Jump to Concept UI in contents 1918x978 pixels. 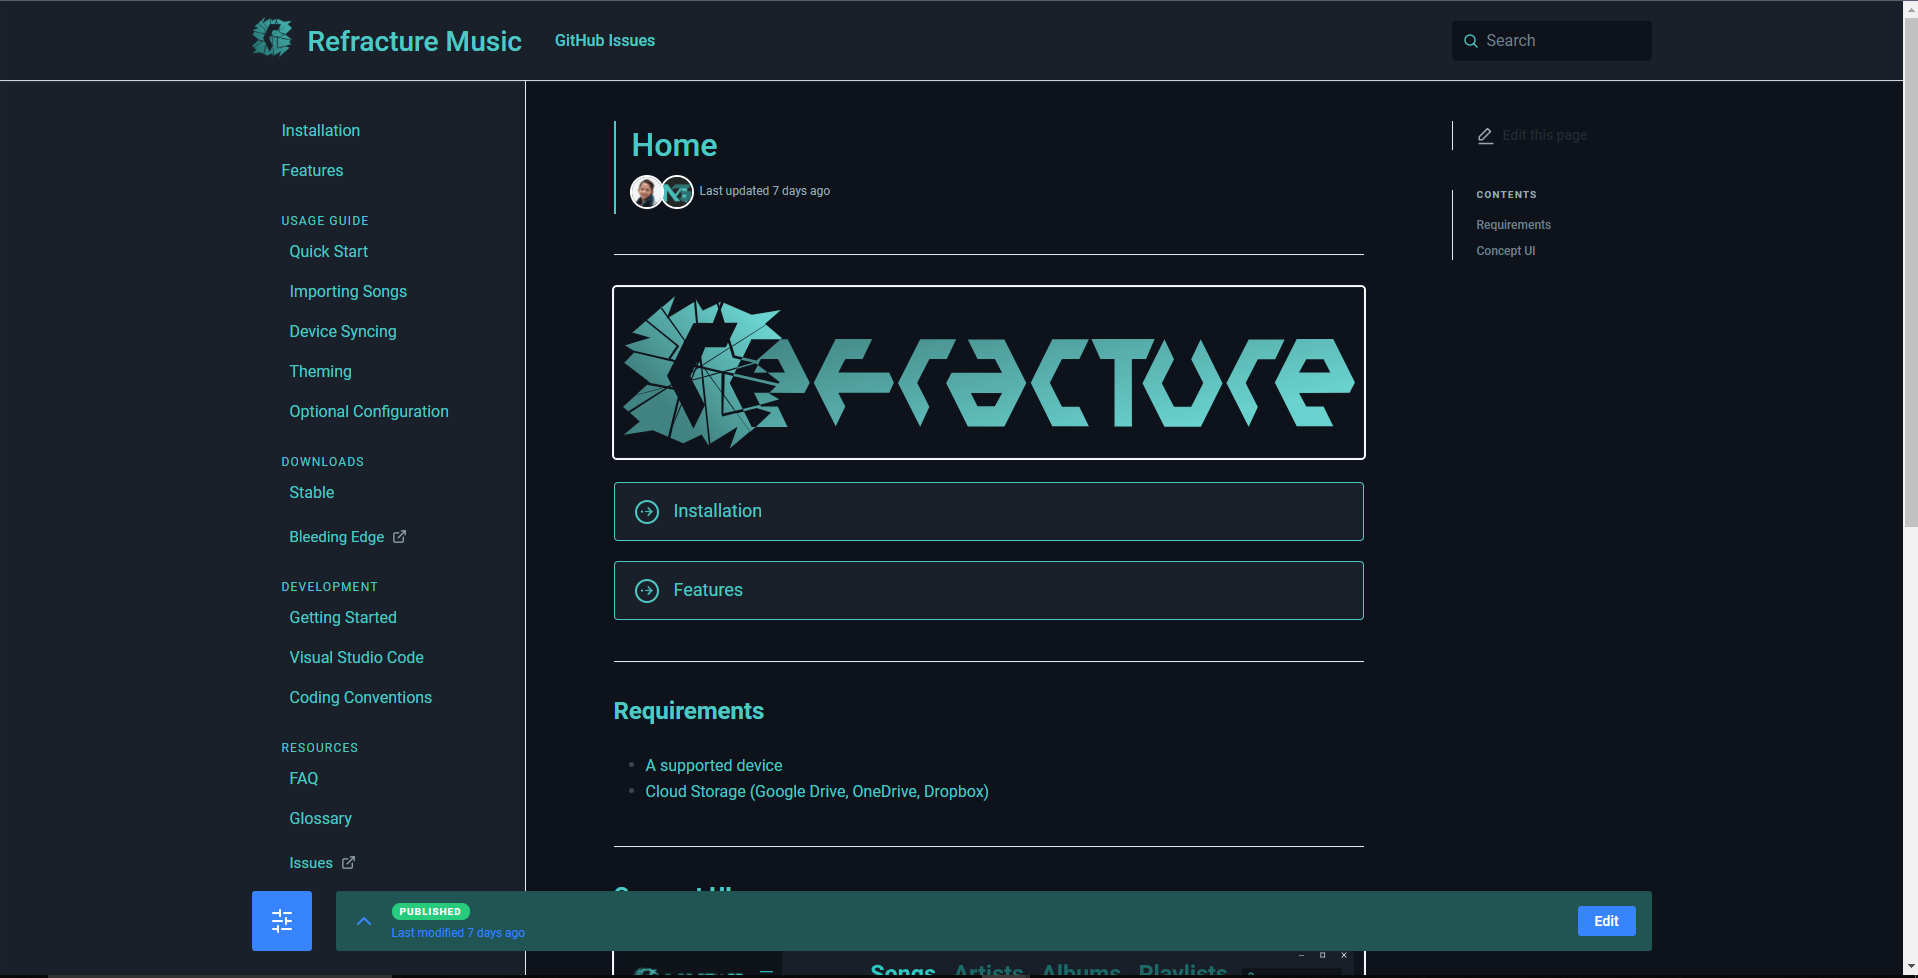1506,251
